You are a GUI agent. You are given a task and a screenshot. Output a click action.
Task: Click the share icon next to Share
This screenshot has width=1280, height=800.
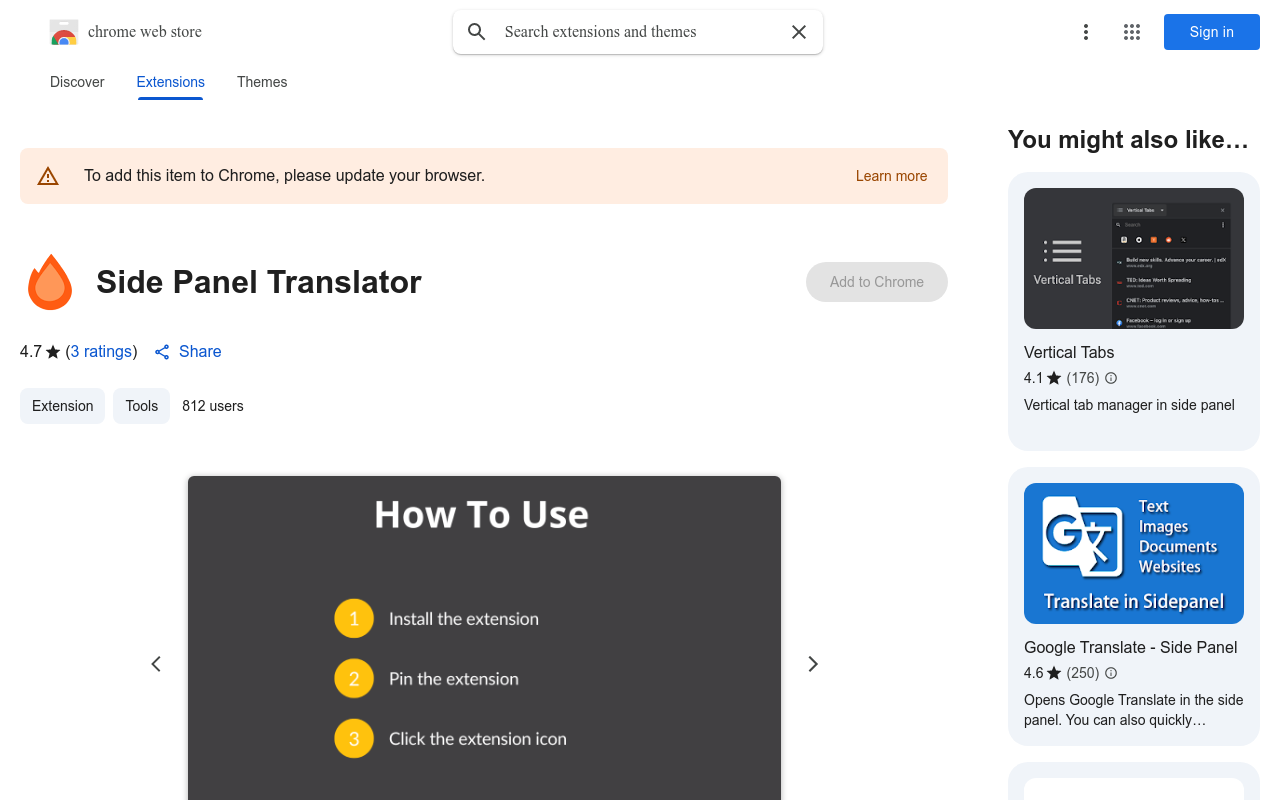162,352
